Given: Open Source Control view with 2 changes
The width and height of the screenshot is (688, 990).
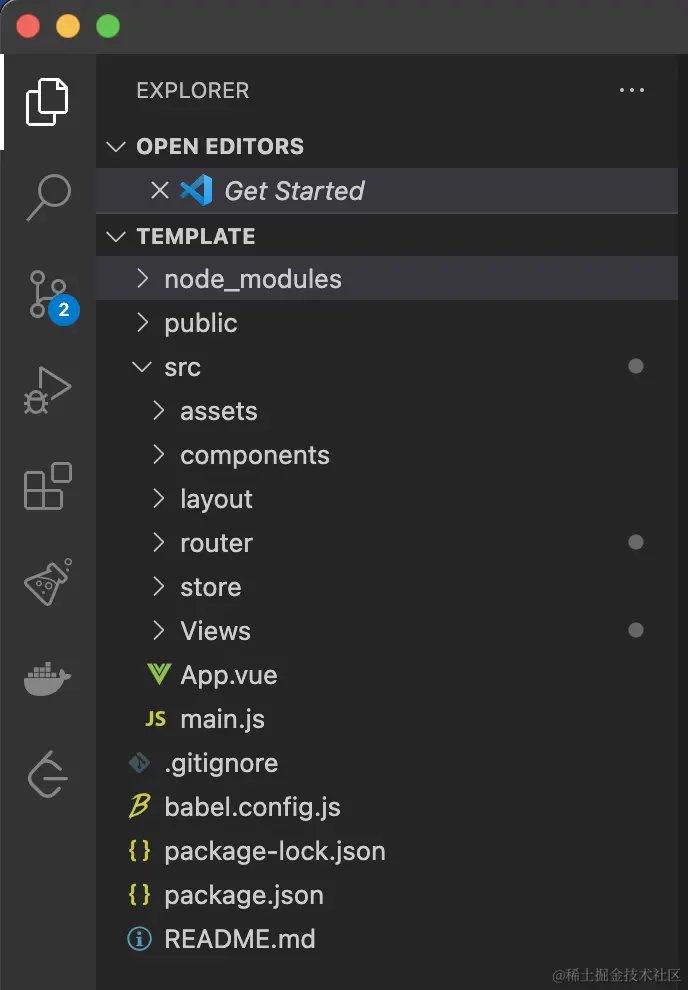Looking at the screenshot, I should coord(47,297).
